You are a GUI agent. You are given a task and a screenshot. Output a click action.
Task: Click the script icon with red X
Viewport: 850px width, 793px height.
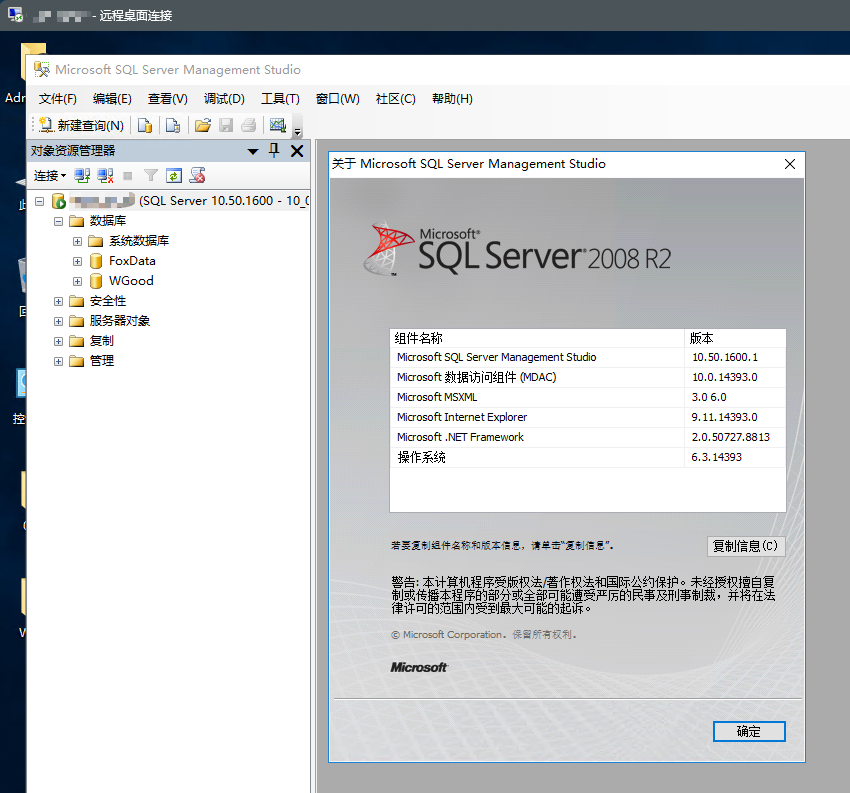click(x=197, y=176)
